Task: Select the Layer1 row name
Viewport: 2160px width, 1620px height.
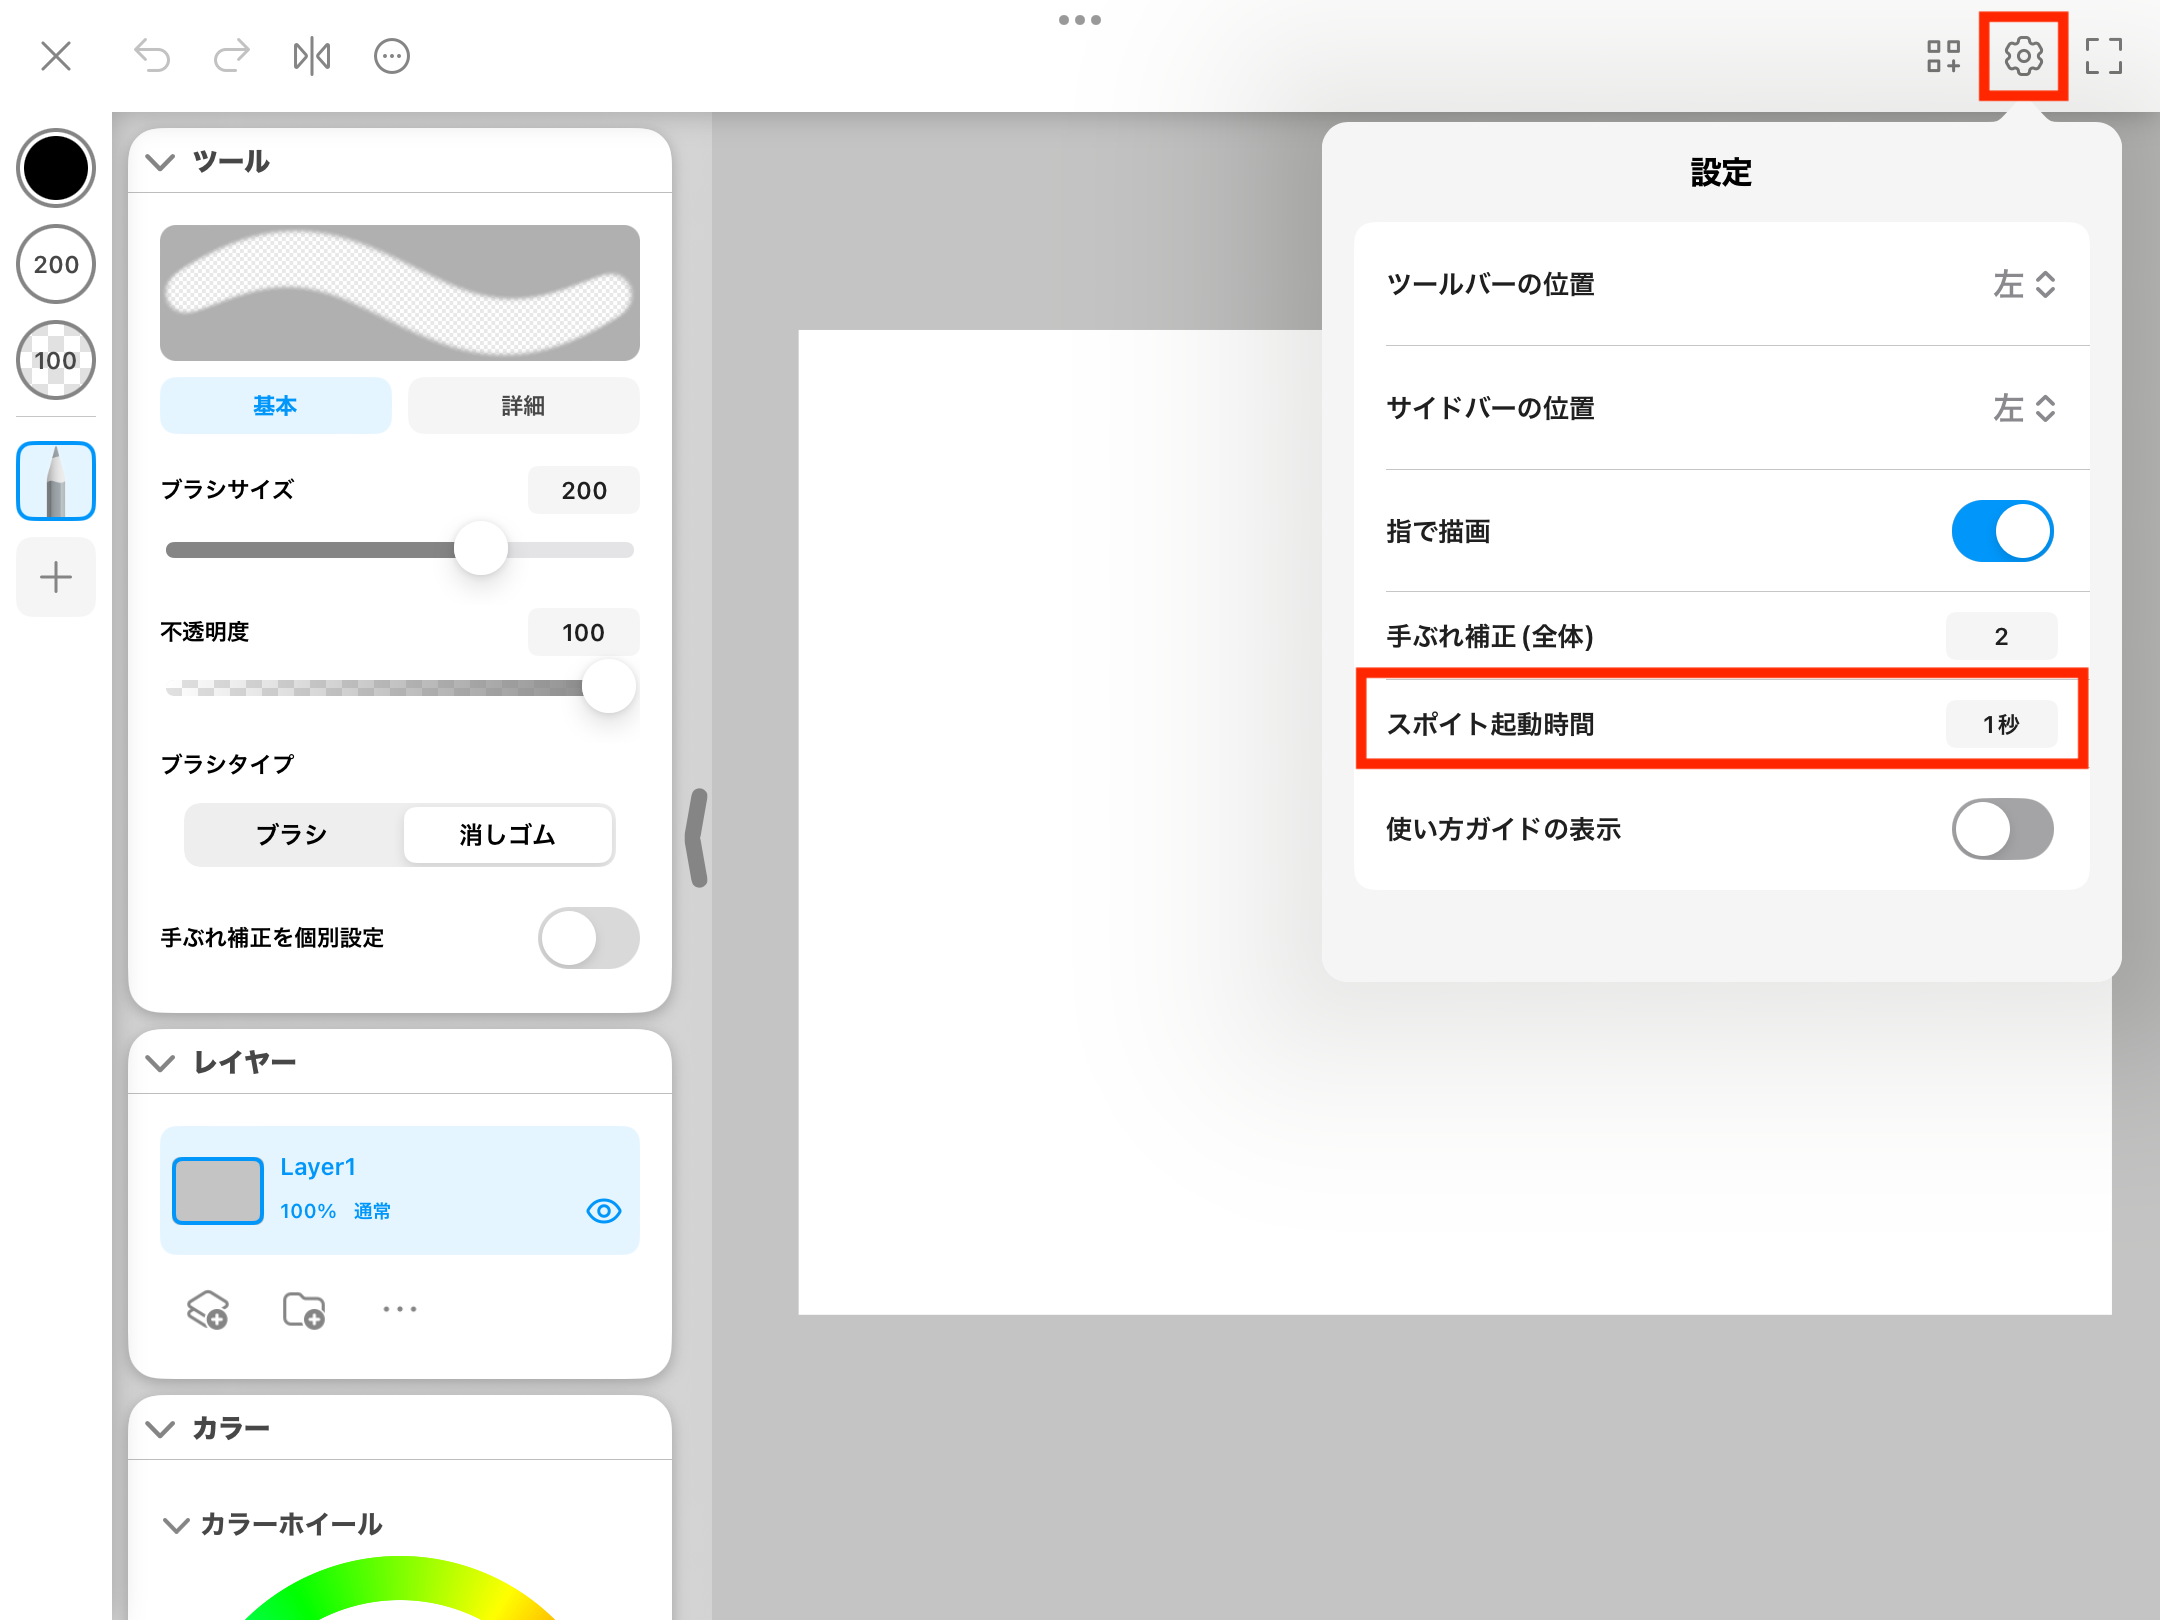Action: coord(318,1167)
